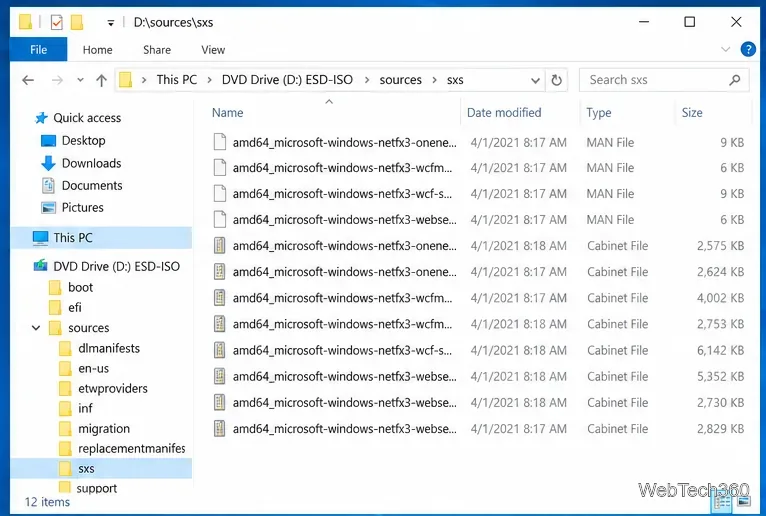Open the File ribbon tab
Image resolution: width=766 pixels, height=516 pixels.
[39, 50]
